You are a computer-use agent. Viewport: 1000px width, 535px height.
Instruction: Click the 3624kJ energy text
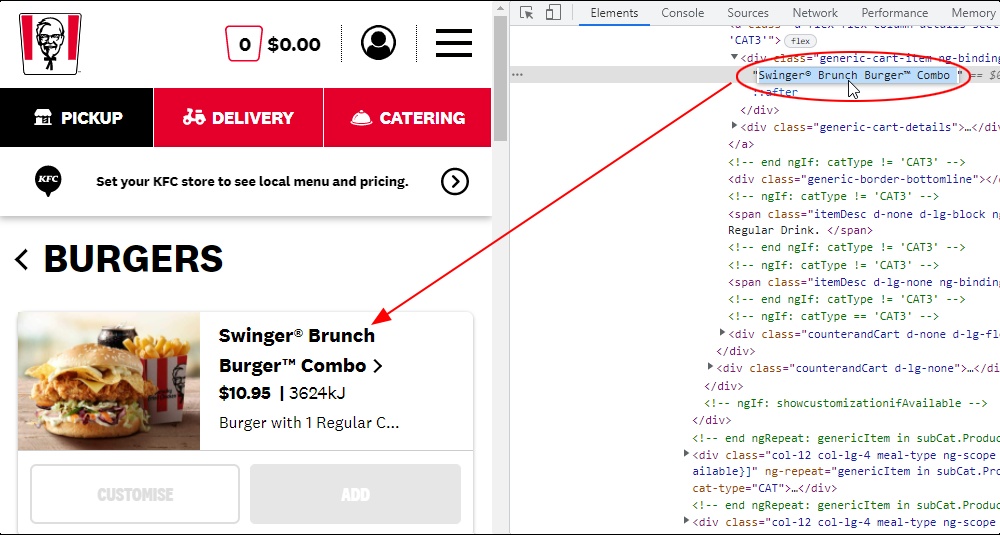tap(317, 393)
